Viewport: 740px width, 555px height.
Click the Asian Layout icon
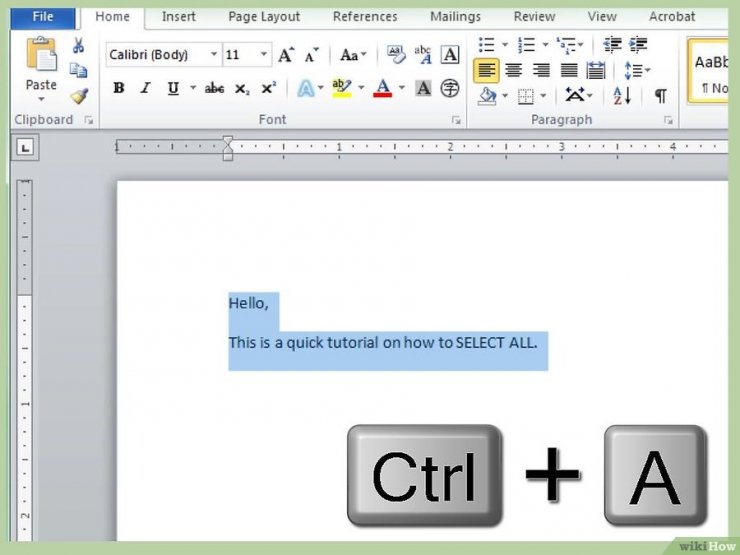point(575,96)
